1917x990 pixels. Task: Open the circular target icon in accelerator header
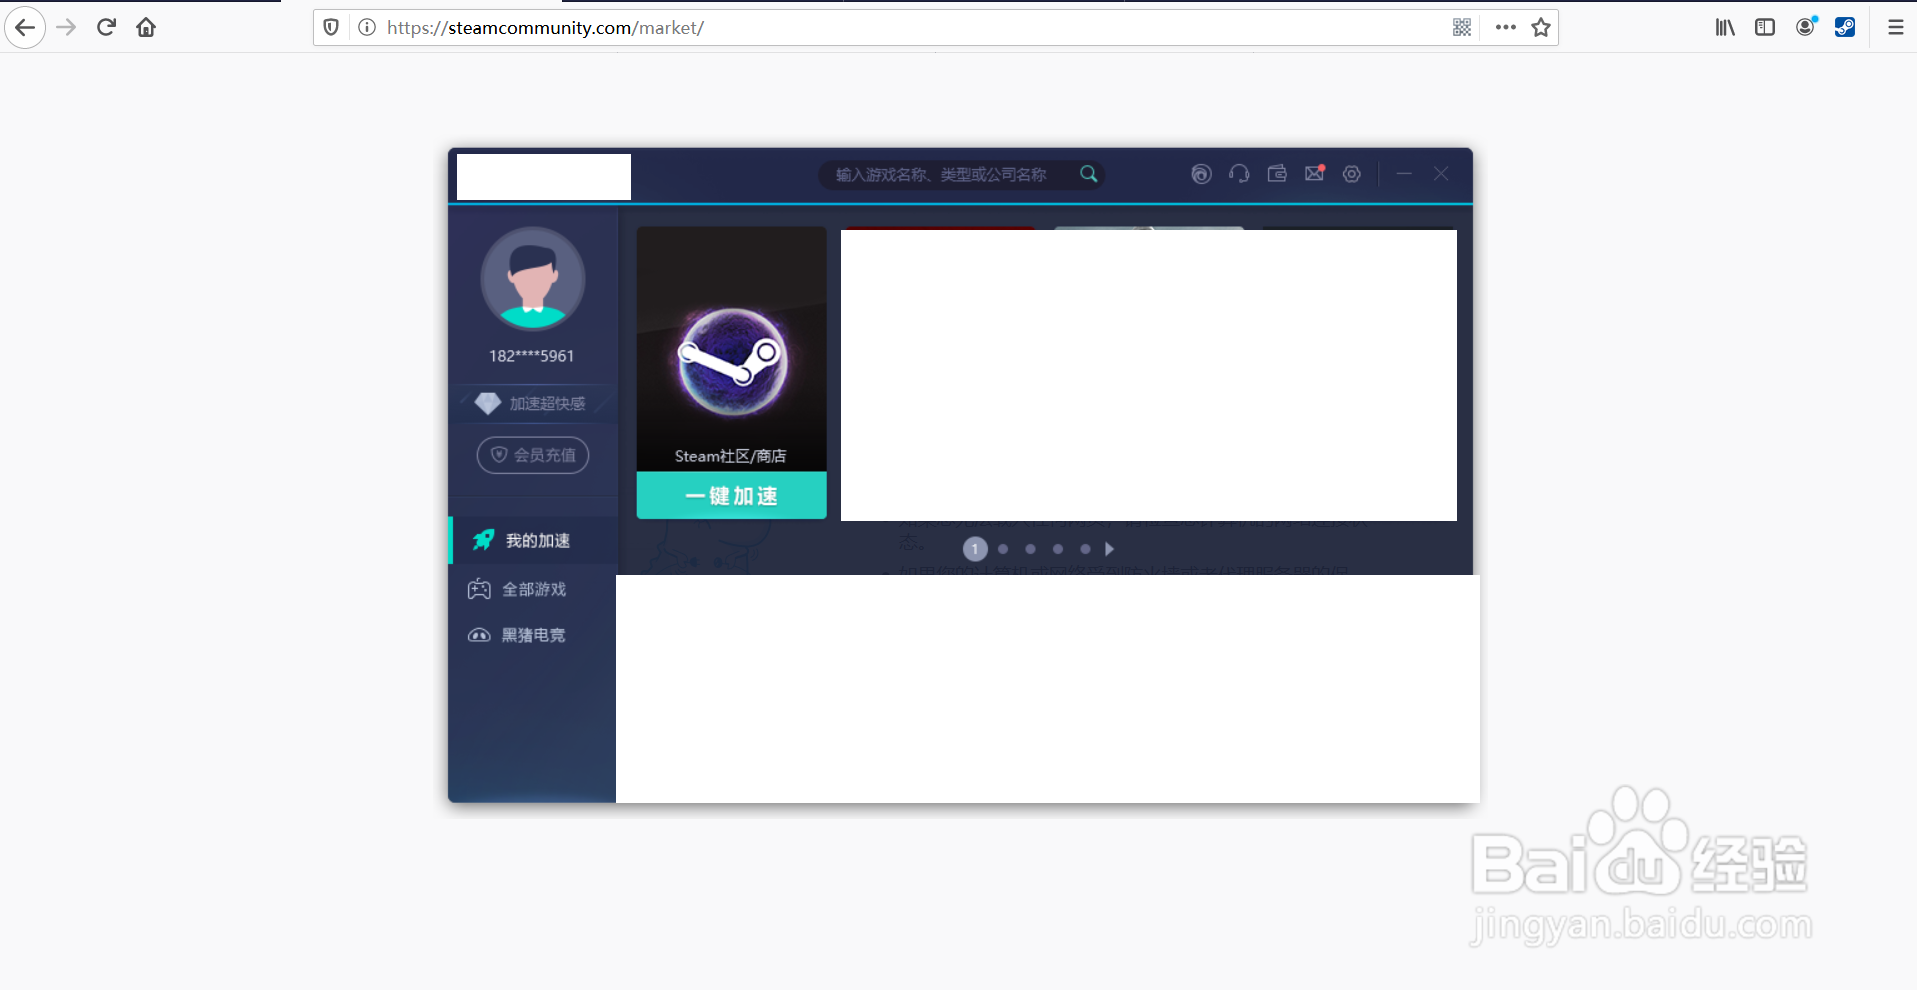click(1201, 174)
